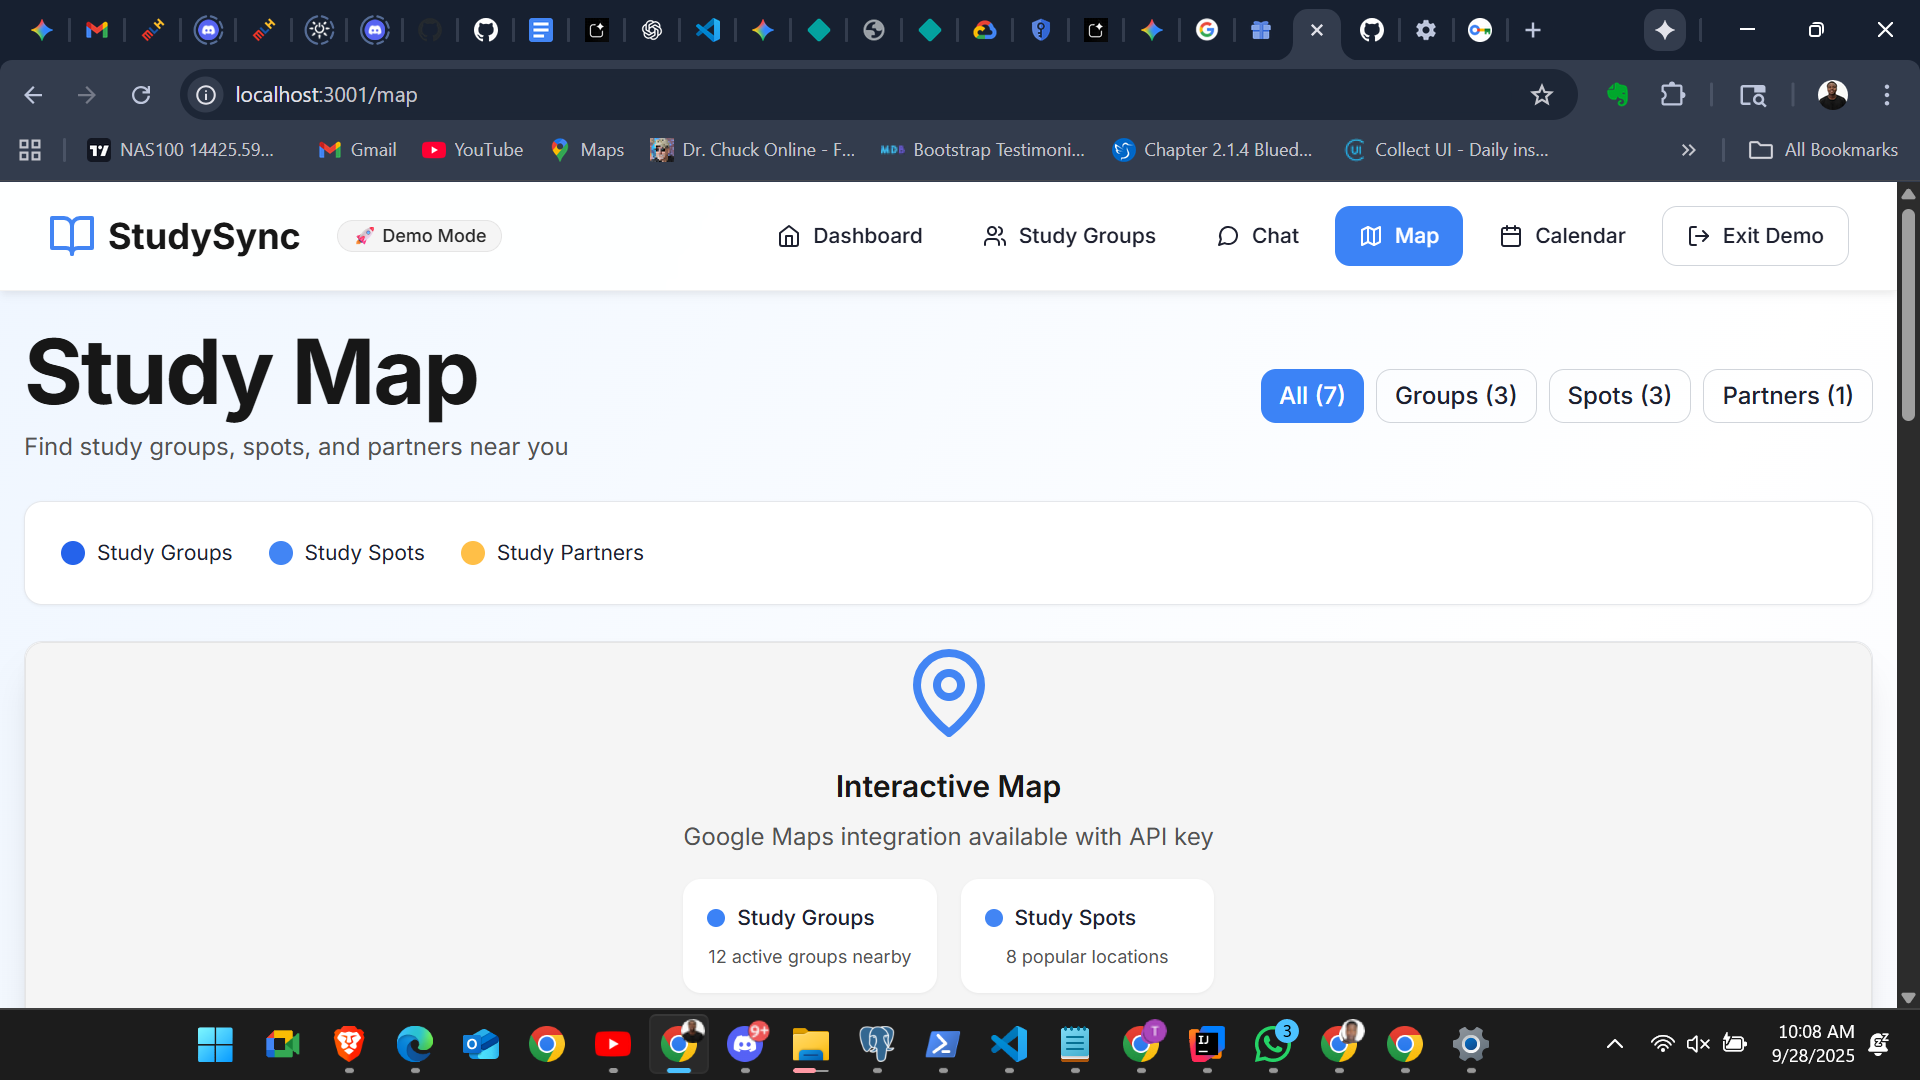Select the All (7) filter
Image resolution: width=1920 pixels, height=1080 pixels.
coord(1311,396)
